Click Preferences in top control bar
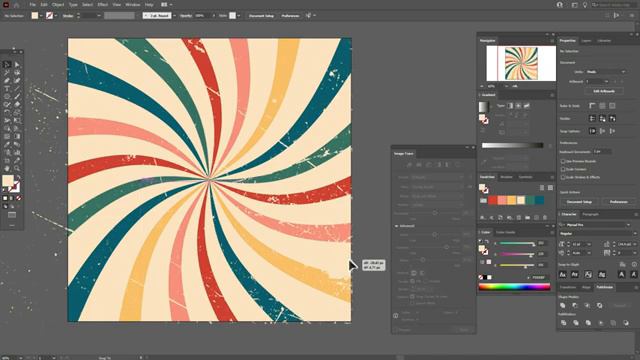Screen dimensions: 640x360 click(290, 16)
